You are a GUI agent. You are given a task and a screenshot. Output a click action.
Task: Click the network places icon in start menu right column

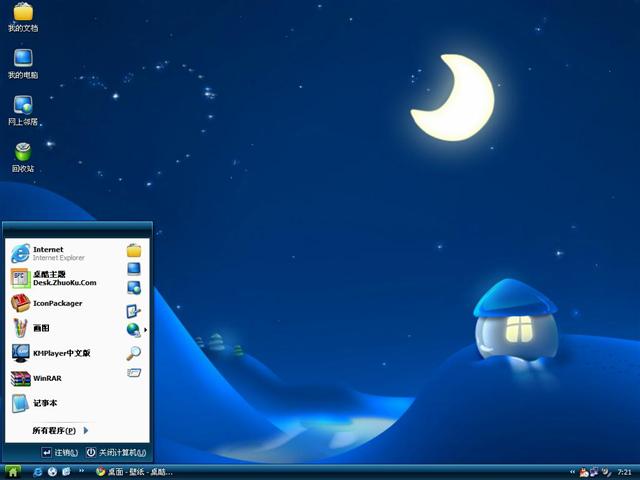pyautogui.click(x=134, y=288)
